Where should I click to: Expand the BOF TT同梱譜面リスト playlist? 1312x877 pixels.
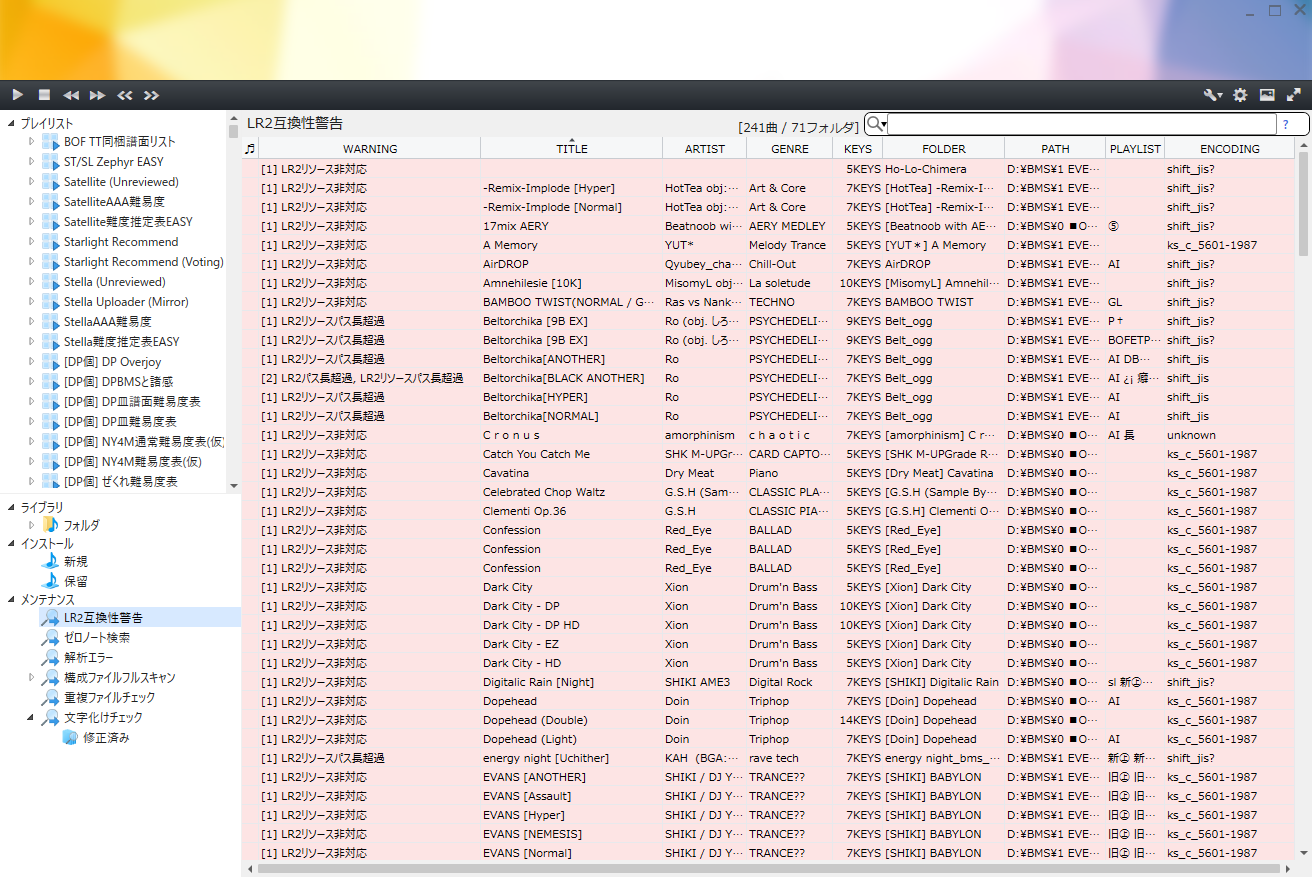32,141
